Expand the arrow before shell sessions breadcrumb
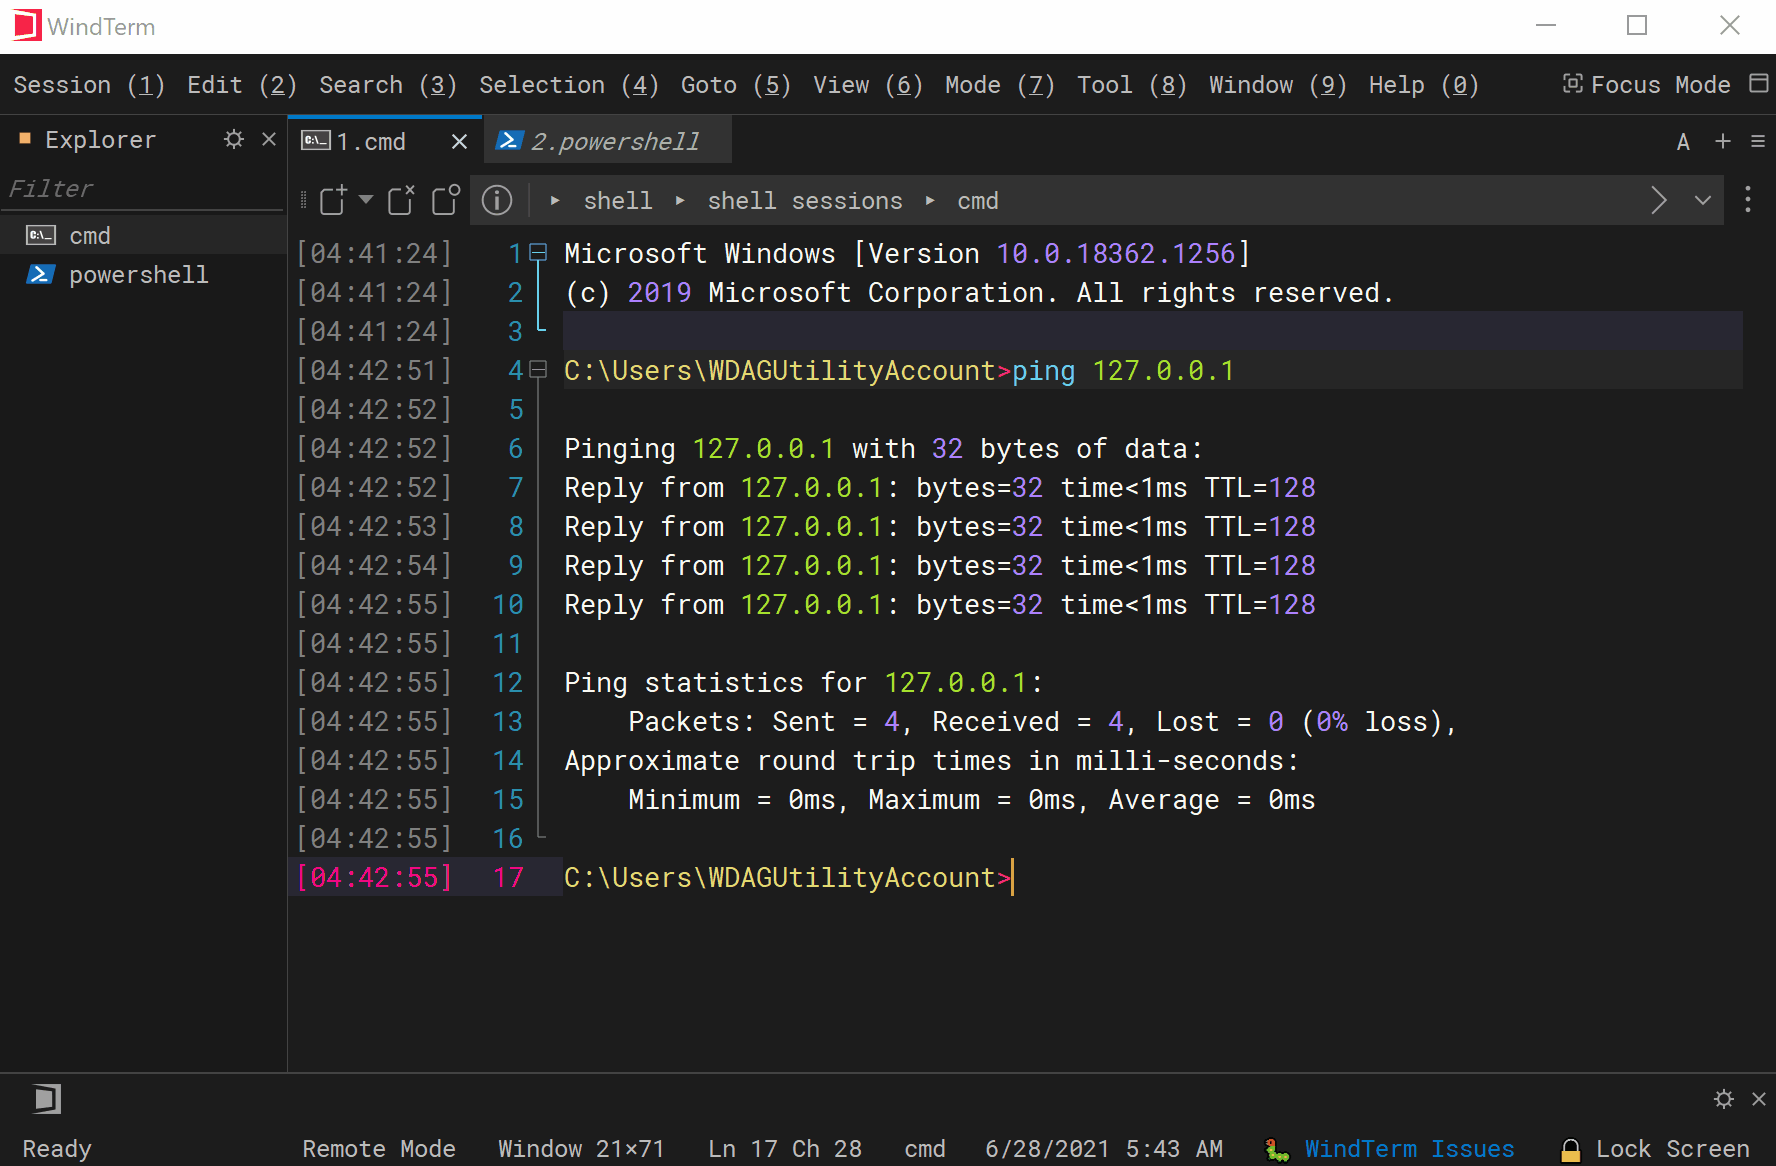Image resolution: width=1776 pixels, height=1166 pixels. pyautogui.click(x=680, y=200)
